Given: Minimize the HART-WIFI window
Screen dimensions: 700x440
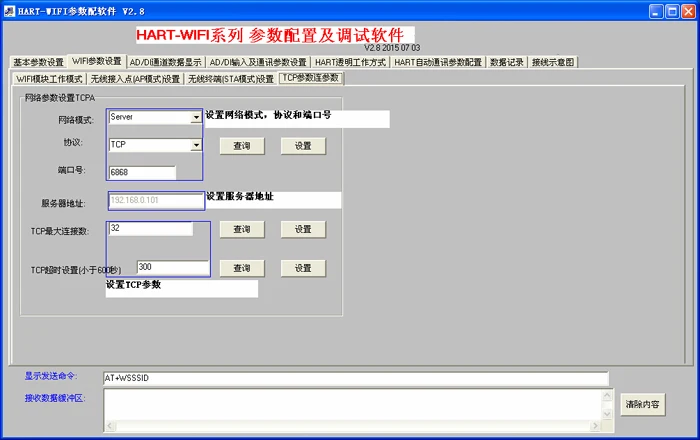Looking at the screenshot, I should [x=656, y=12].
